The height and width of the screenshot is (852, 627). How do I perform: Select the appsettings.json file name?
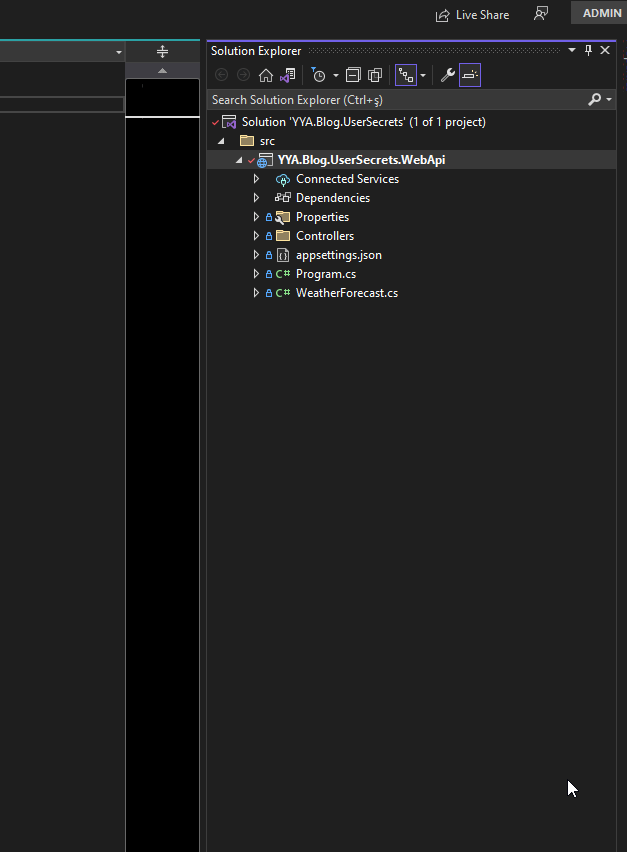tap(338, 255)
